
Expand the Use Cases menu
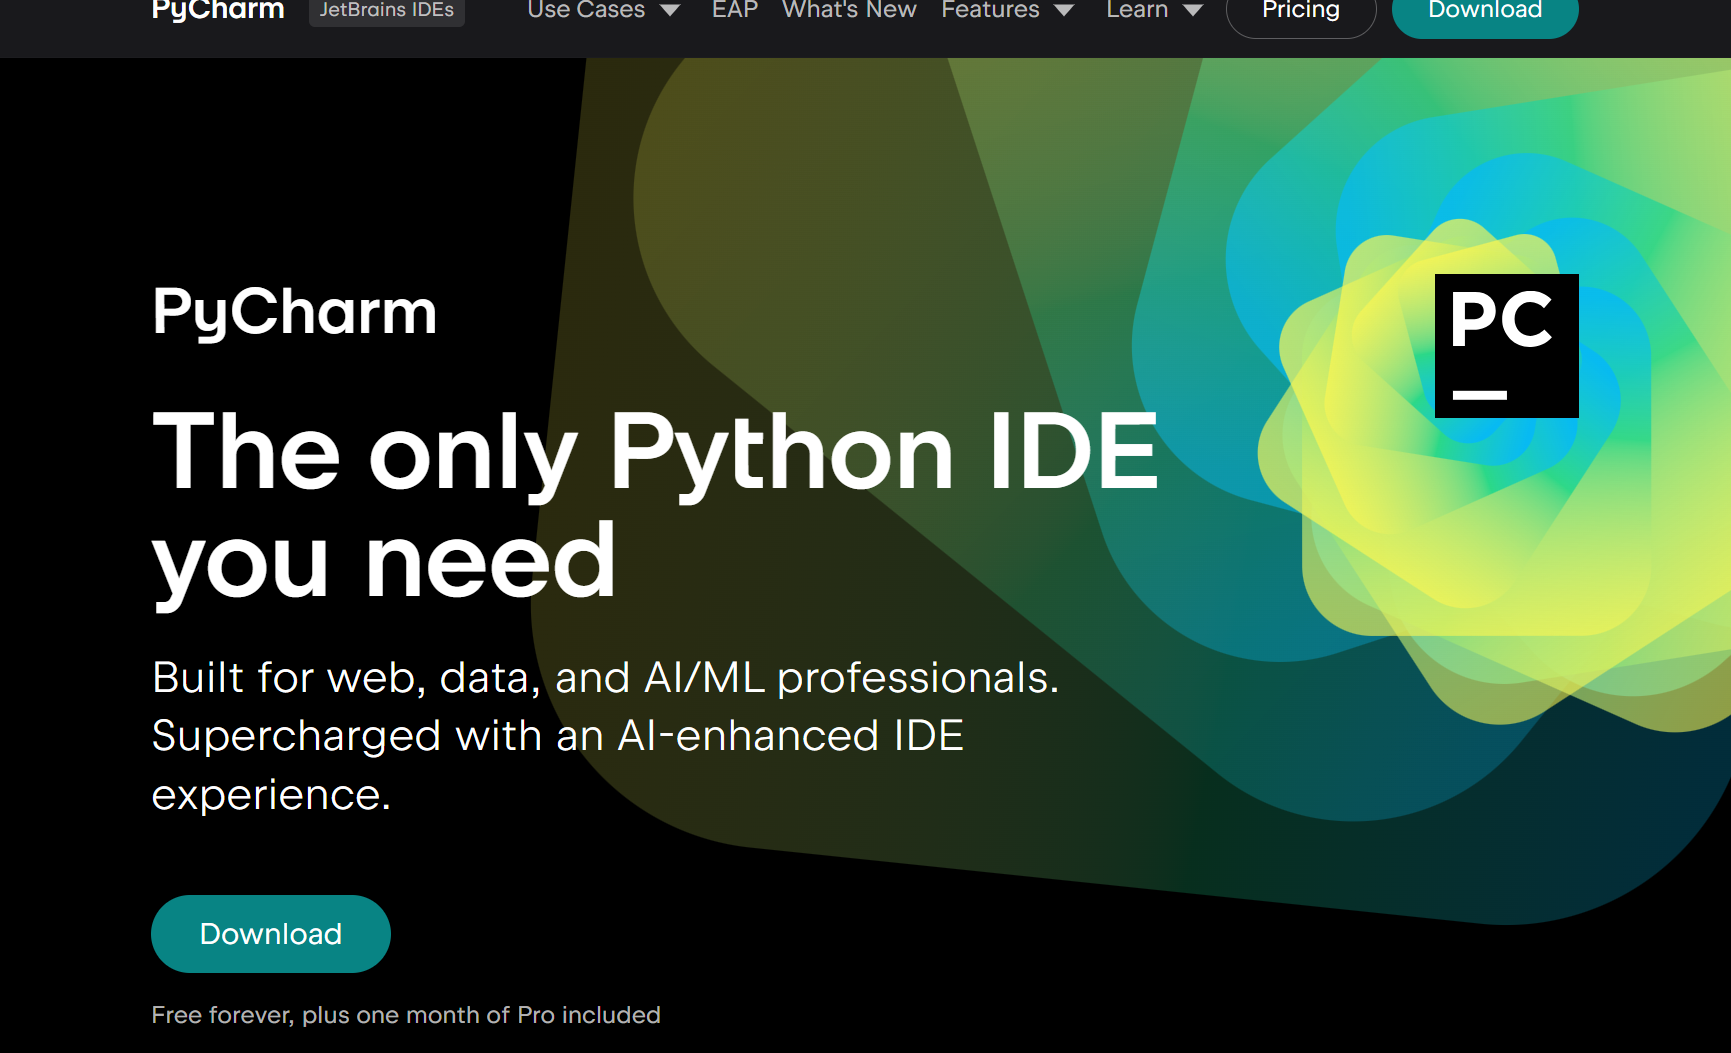coord(603,11)
